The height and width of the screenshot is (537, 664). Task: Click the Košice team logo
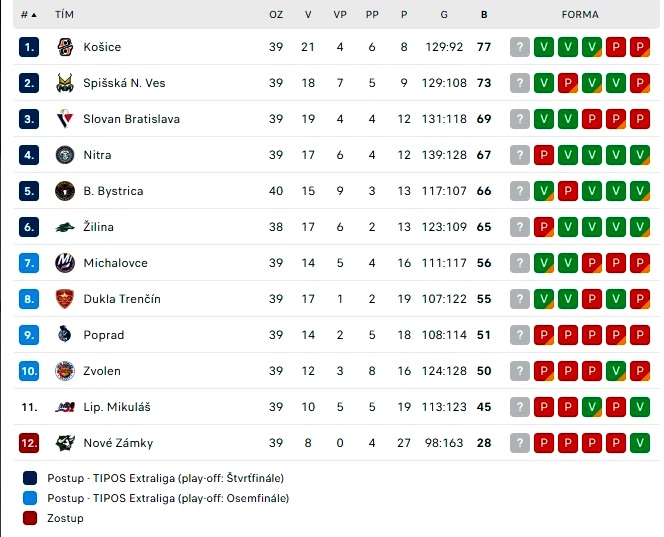pos(65,47)
